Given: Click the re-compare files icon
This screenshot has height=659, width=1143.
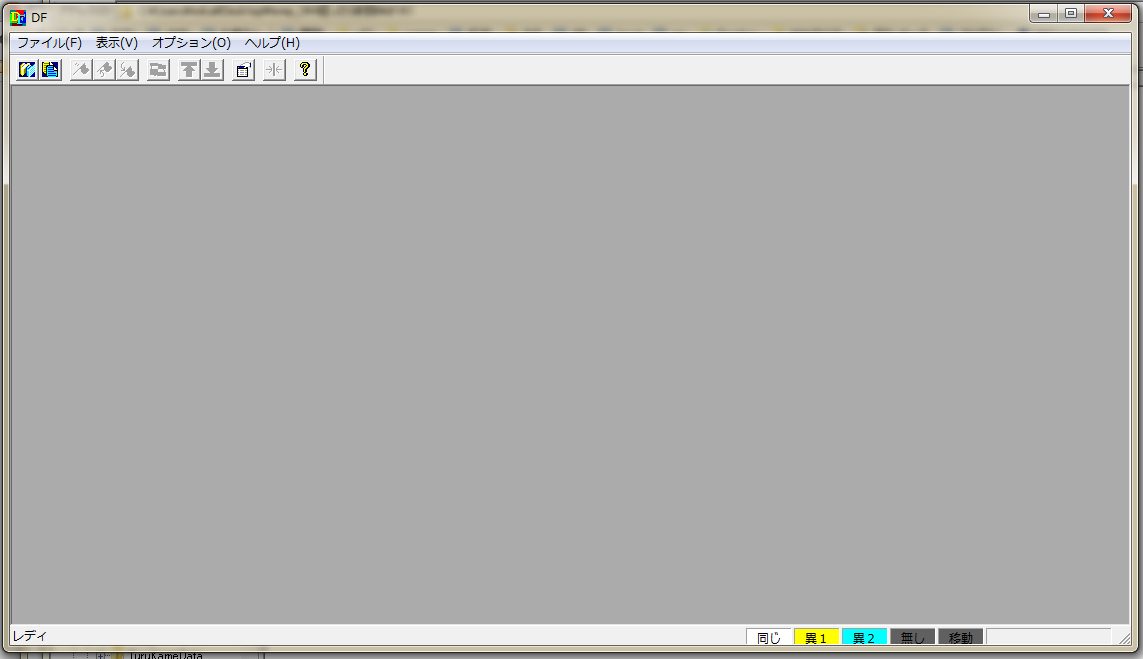Looking at the screenshot, I should pos(157,69).
